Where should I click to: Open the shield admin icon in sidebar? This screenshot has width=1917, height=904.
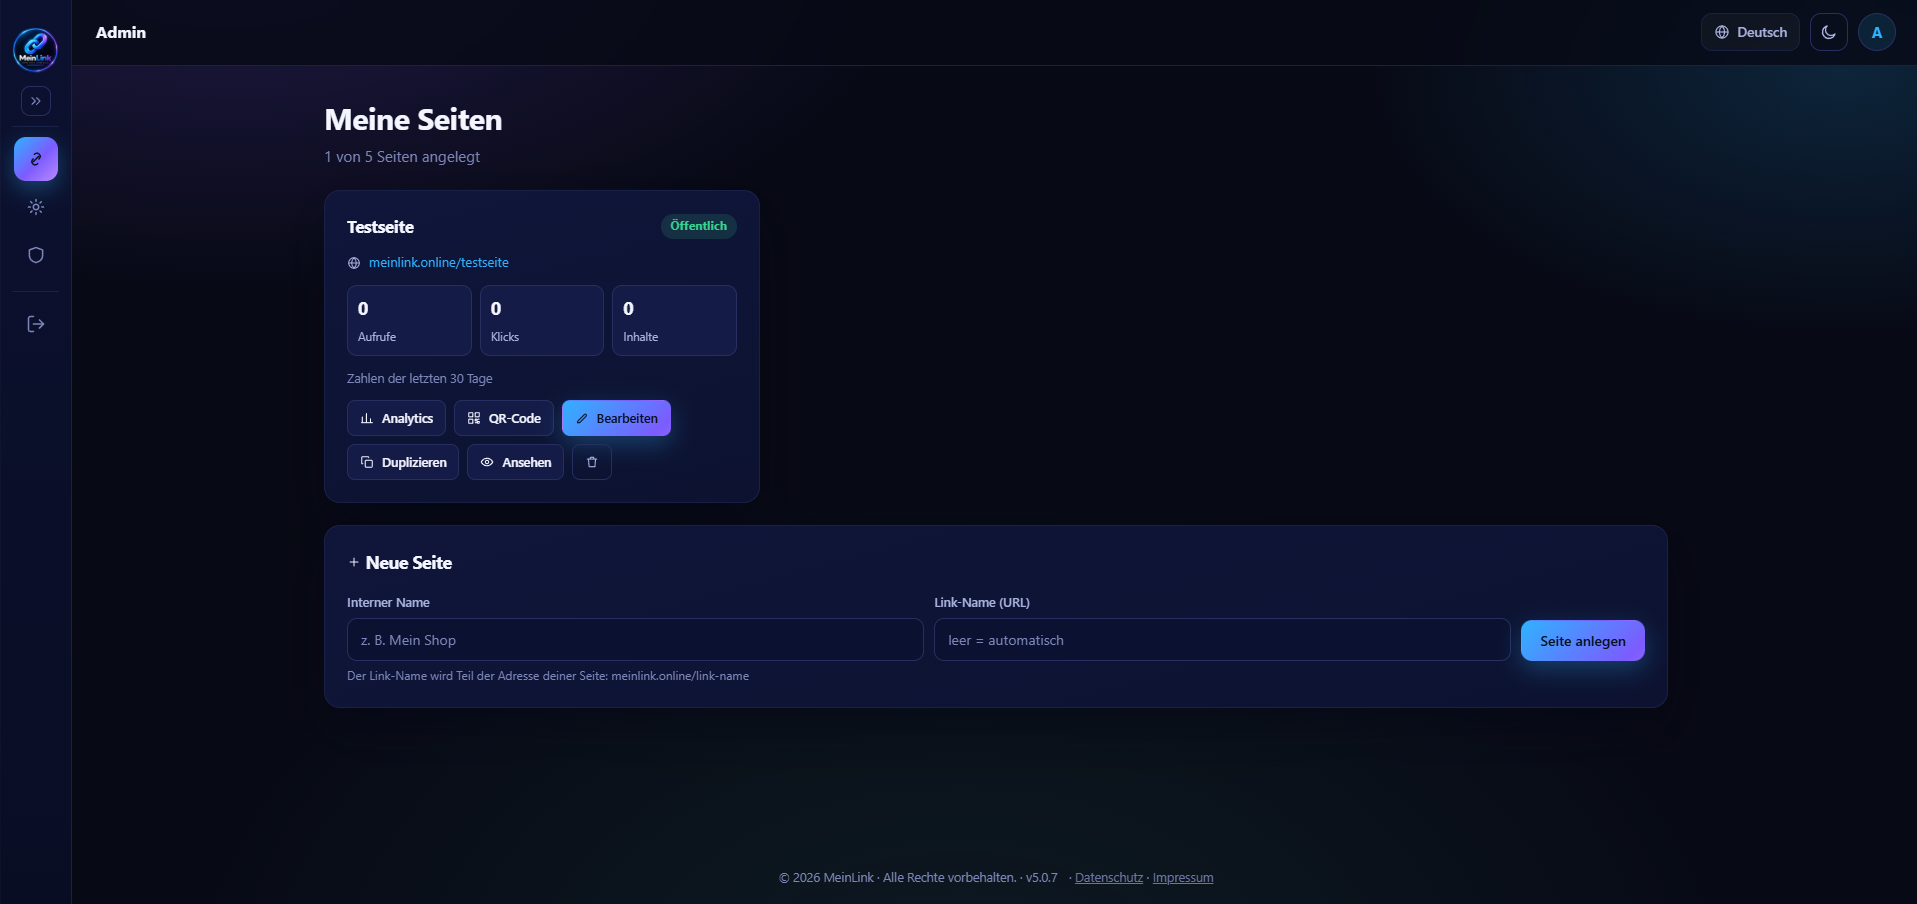point(36,255)
